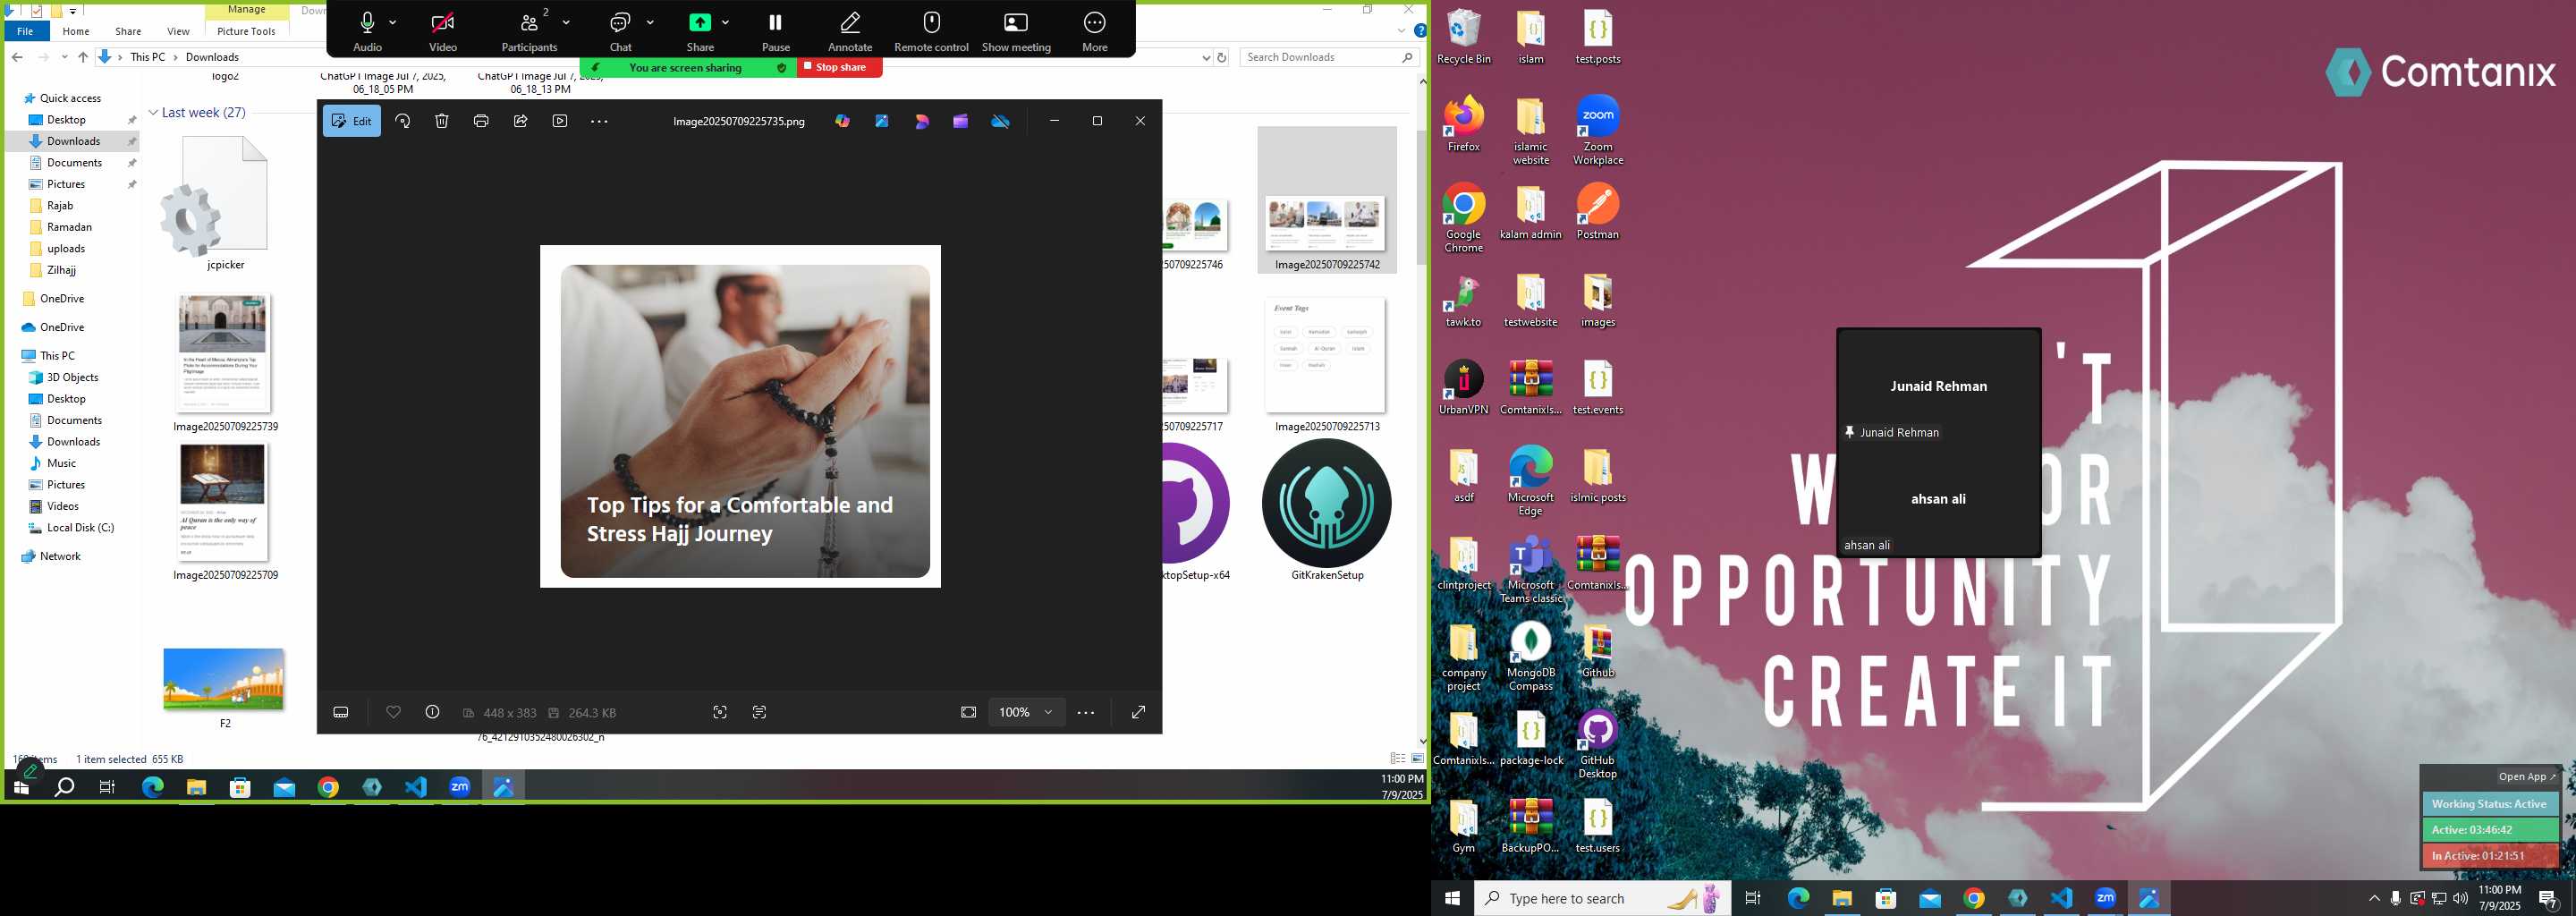Open Explorer Share ribbon tab
The width and height of the screenshot is (2576, 916).
tap(128, 31)
